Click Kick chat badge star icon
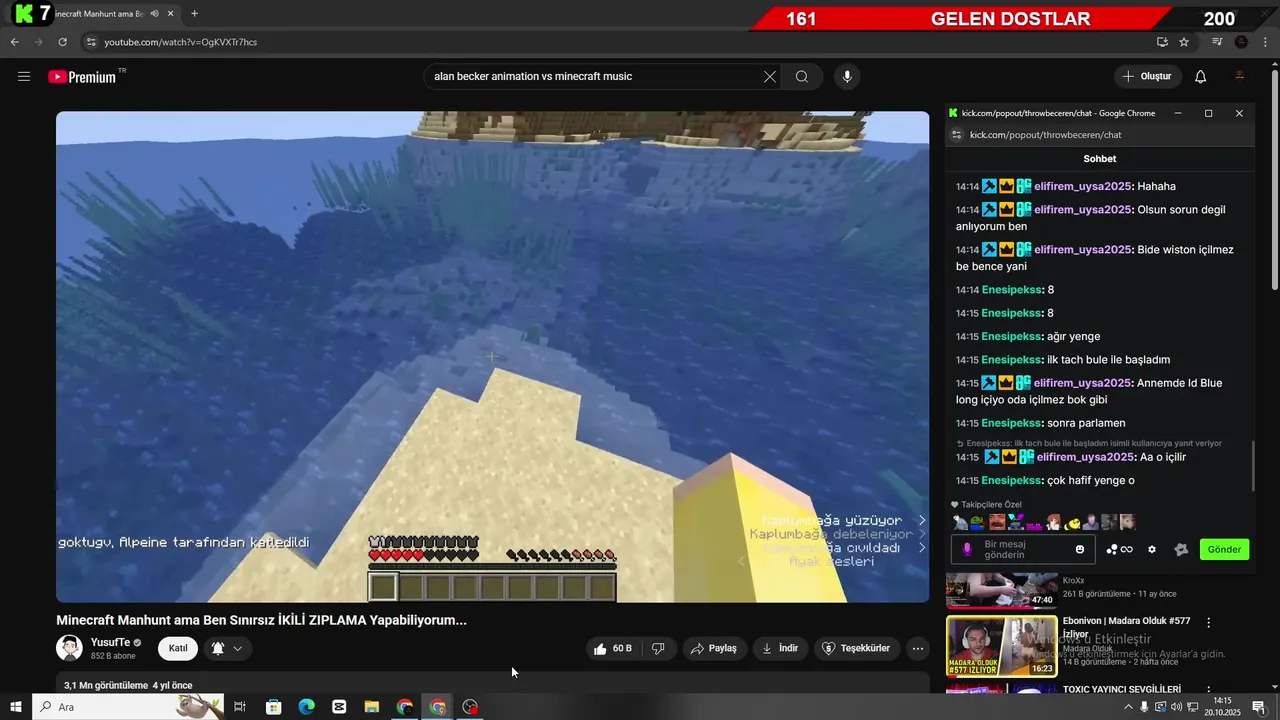 (x=1181, y=549)
